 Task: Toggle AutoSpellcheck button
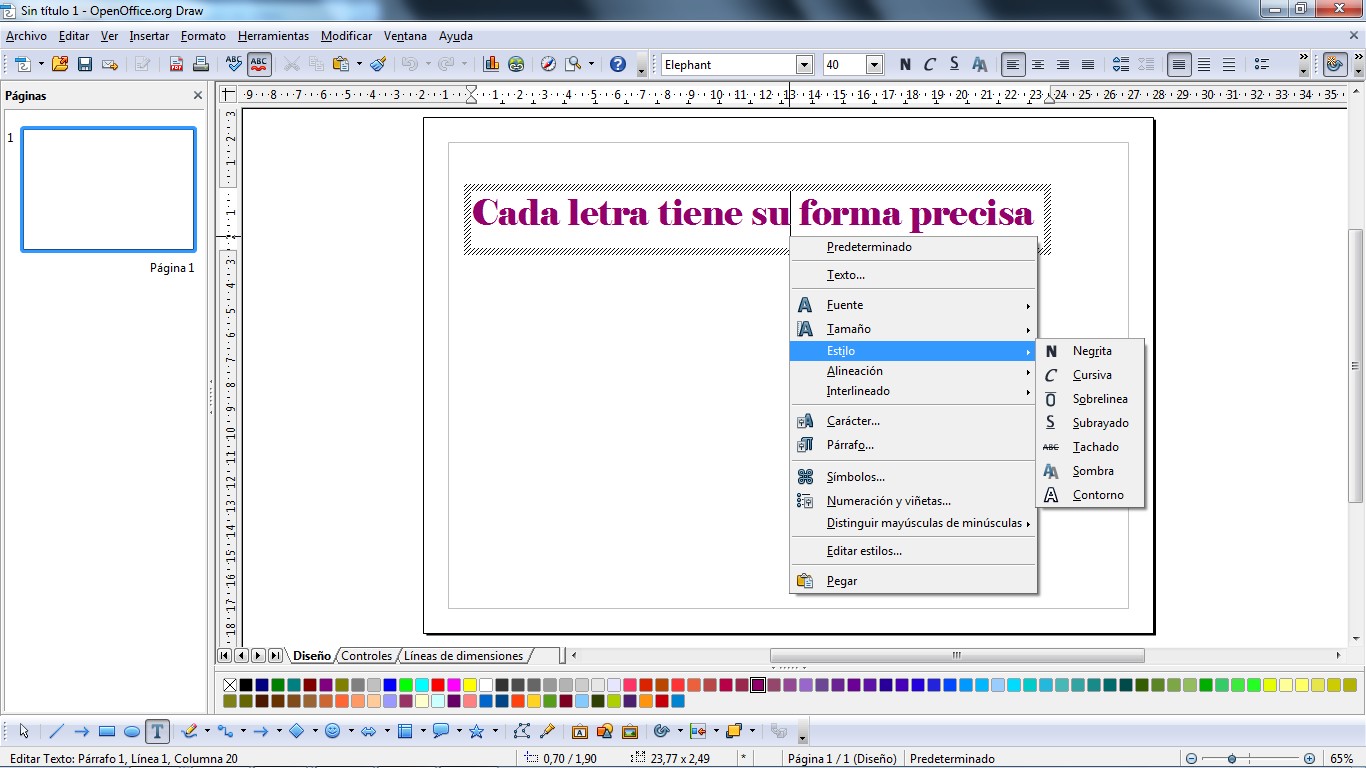259,64
